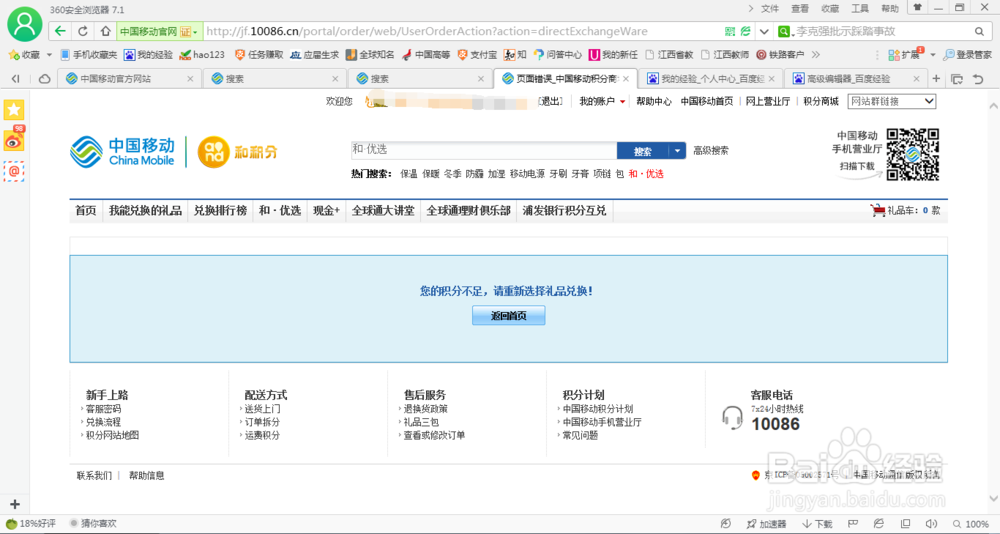
Task: Click the 和积分 logo
Action: 238,152
